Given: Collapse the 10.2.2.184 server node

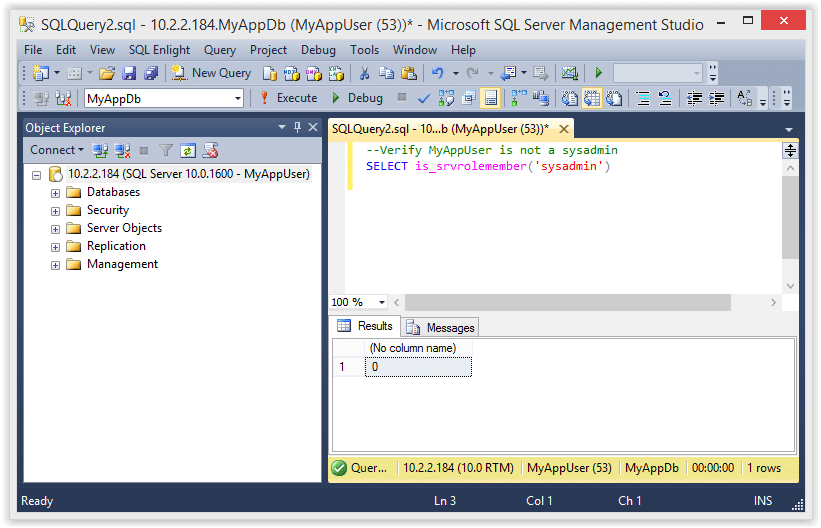Looking at the screenshot, I should (36, 175).
